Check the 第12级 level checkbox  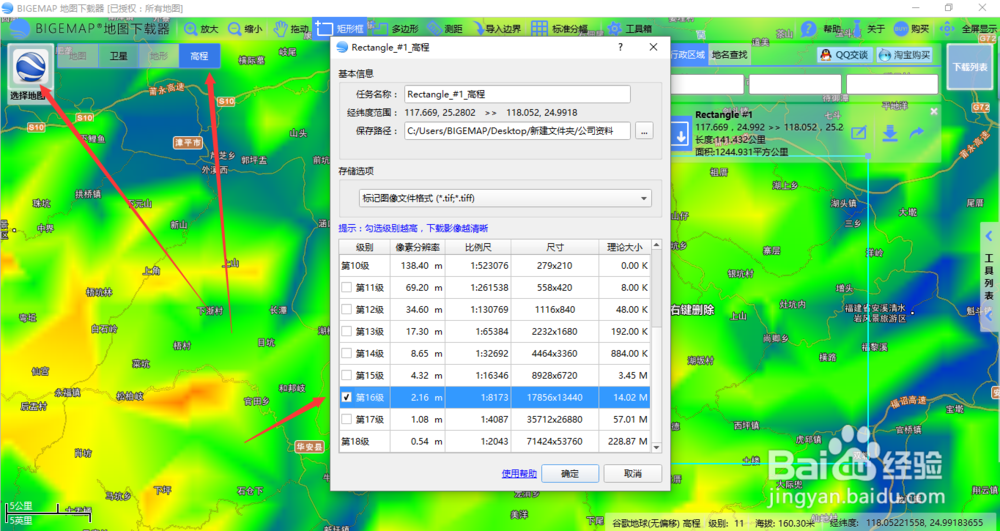[x=346, y=309]
